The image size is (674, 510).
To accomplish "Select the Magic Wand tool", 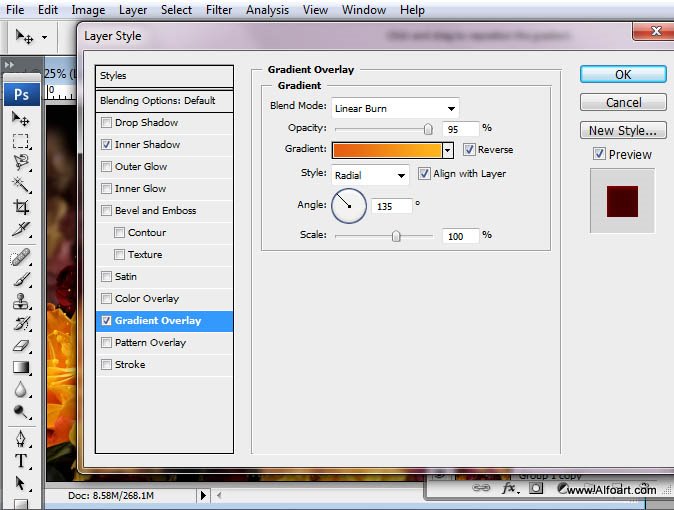I will (x=20, y=185).
